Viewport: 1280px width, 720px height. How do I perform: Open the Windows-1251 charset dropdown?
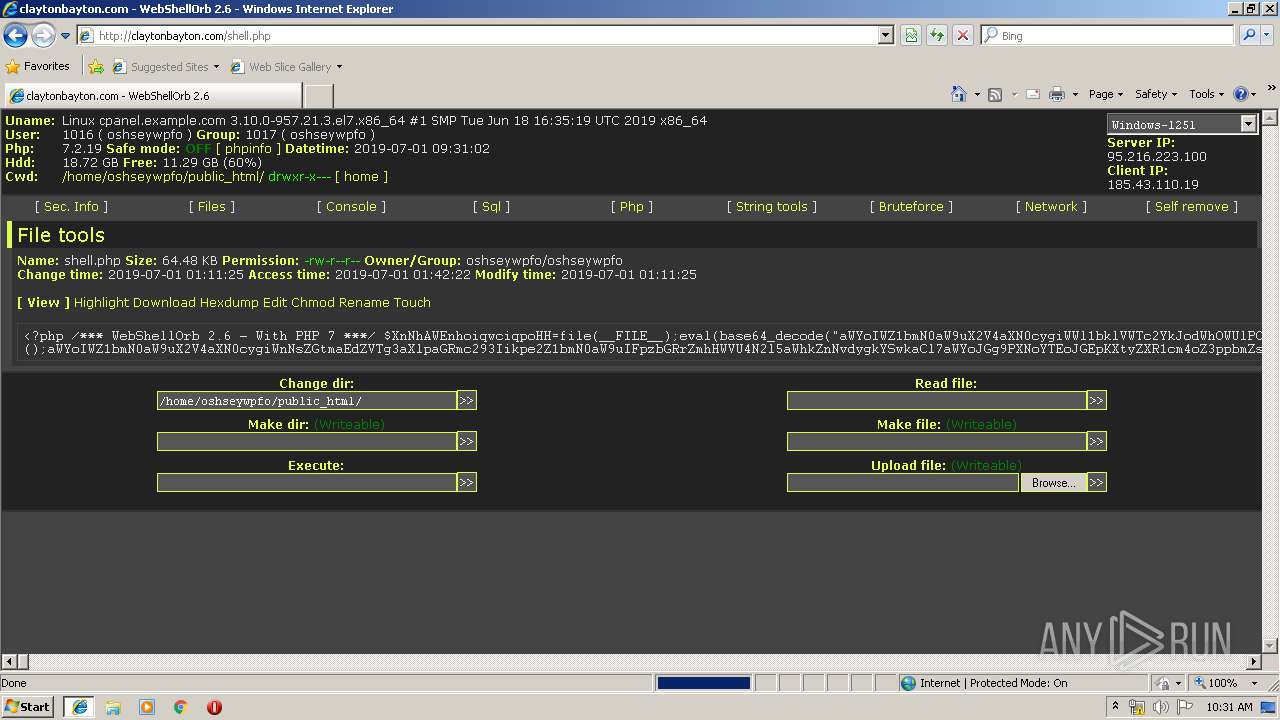coord(1181,124)
